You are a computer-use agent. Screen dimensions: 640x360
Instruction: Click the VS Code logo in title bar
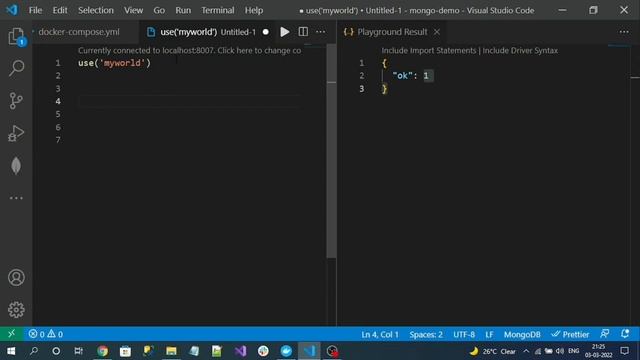click(12, 10)
